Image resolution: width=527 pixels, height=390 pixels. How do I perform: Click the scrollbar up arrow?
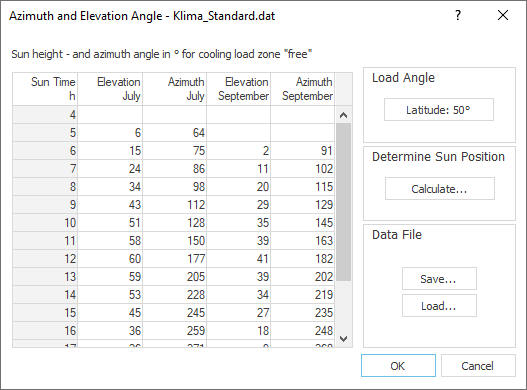point(343,115)
